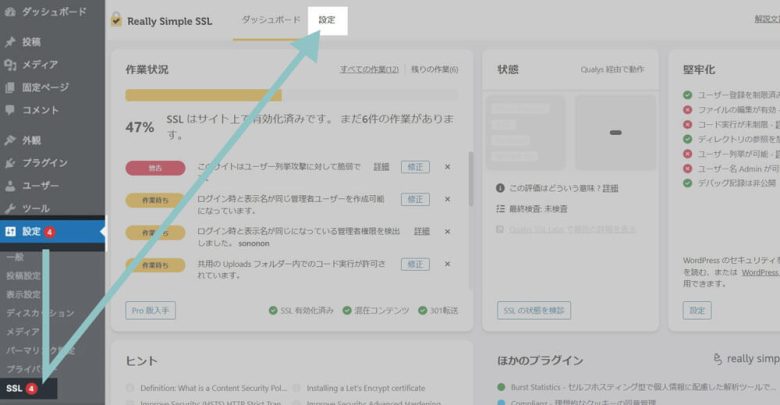Open ユーザー menu item

(x=40, y=186)
